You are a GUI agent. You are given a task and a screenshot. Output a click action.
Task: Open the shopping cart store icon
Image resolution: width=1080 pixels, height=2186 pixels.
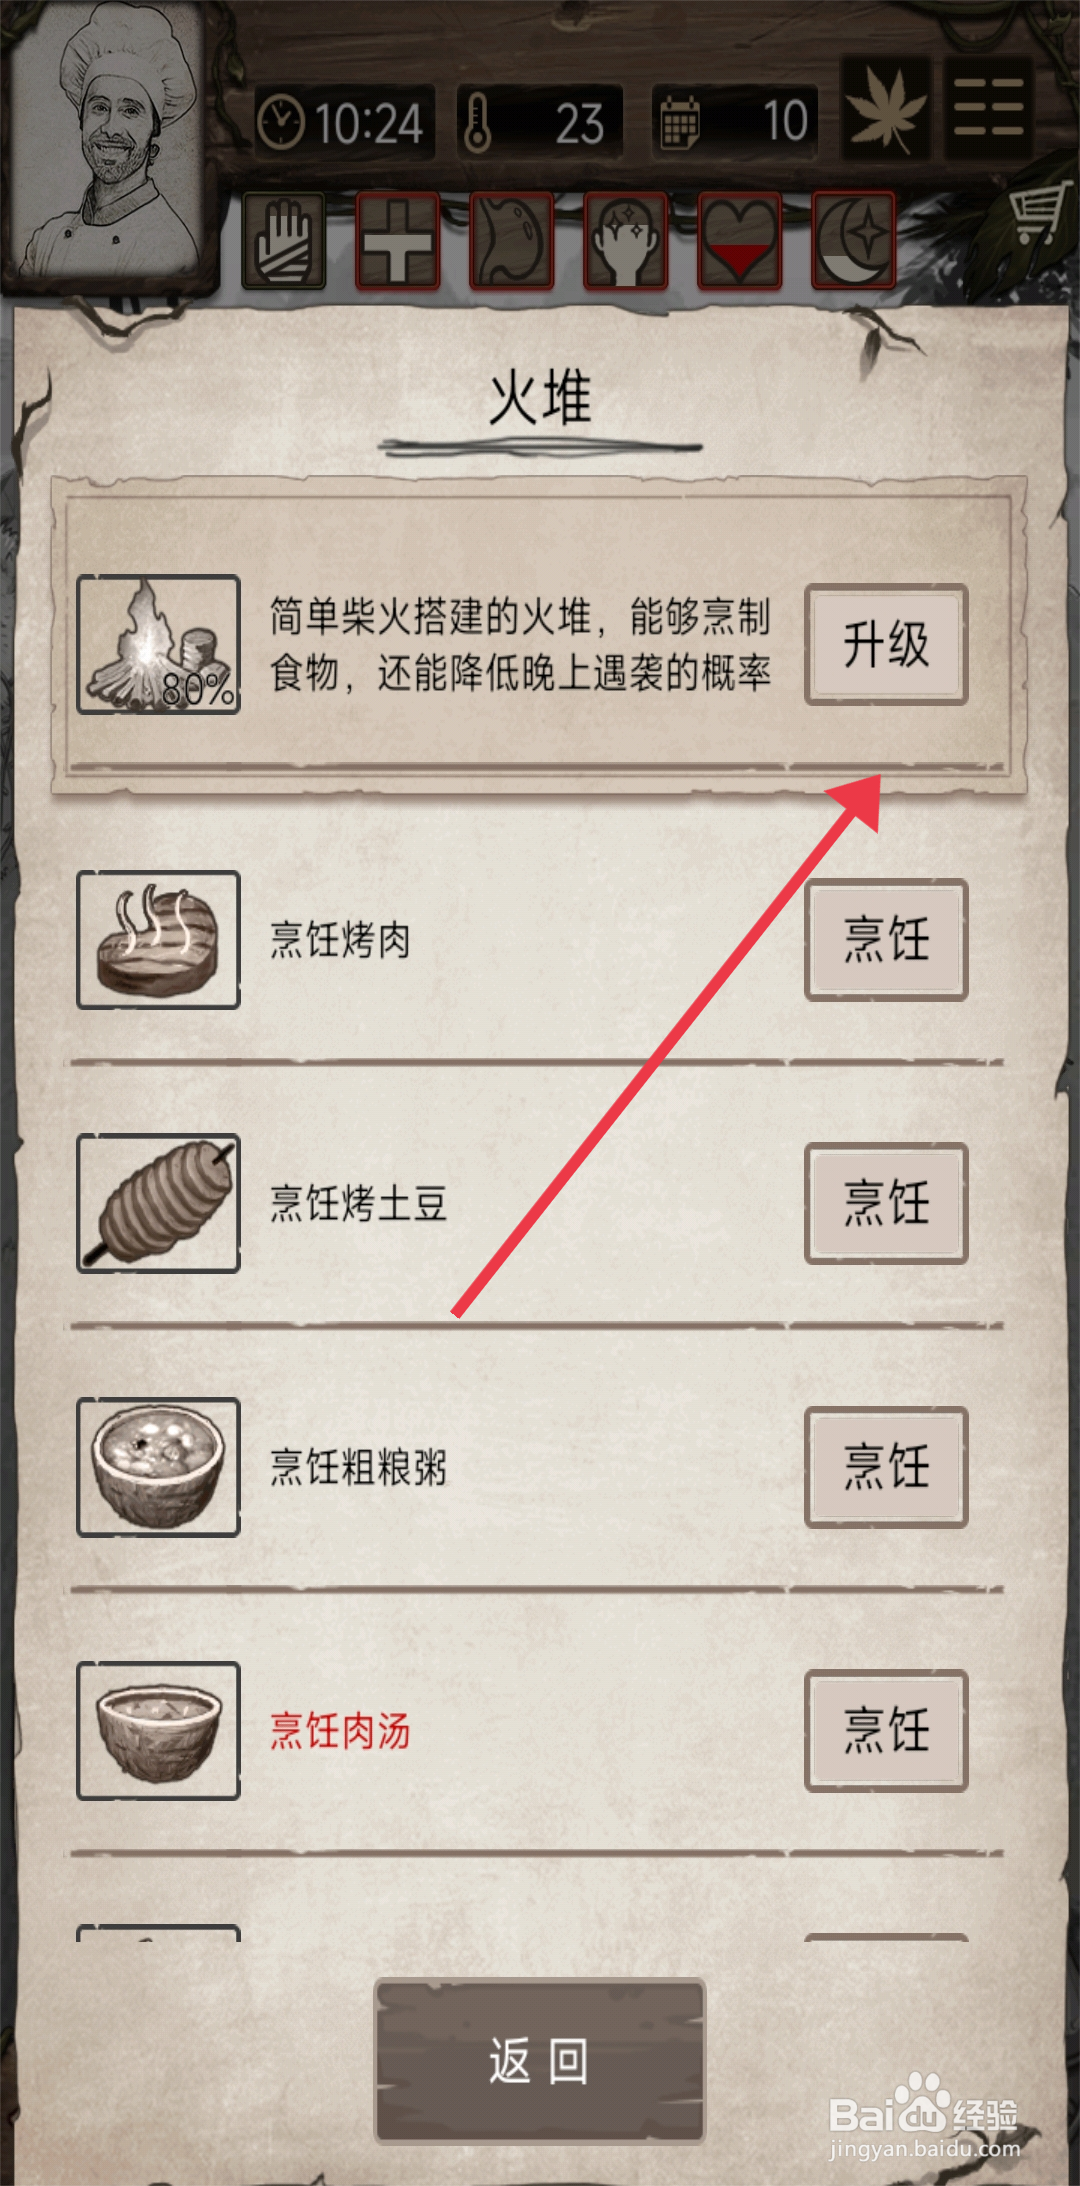(x=1036, y=214)
